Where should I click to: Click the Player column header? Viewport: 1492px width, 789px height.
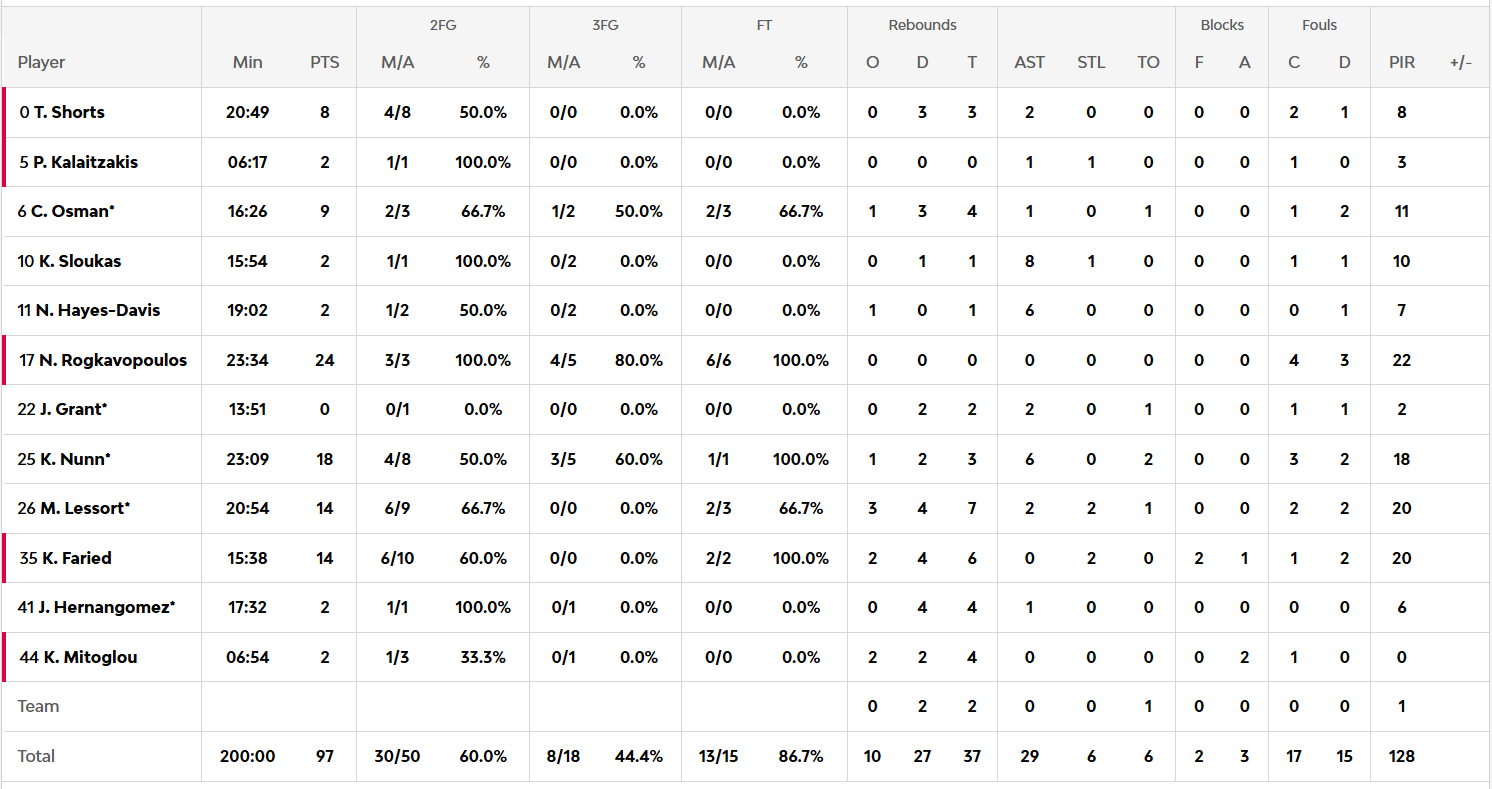pos(41,62)
